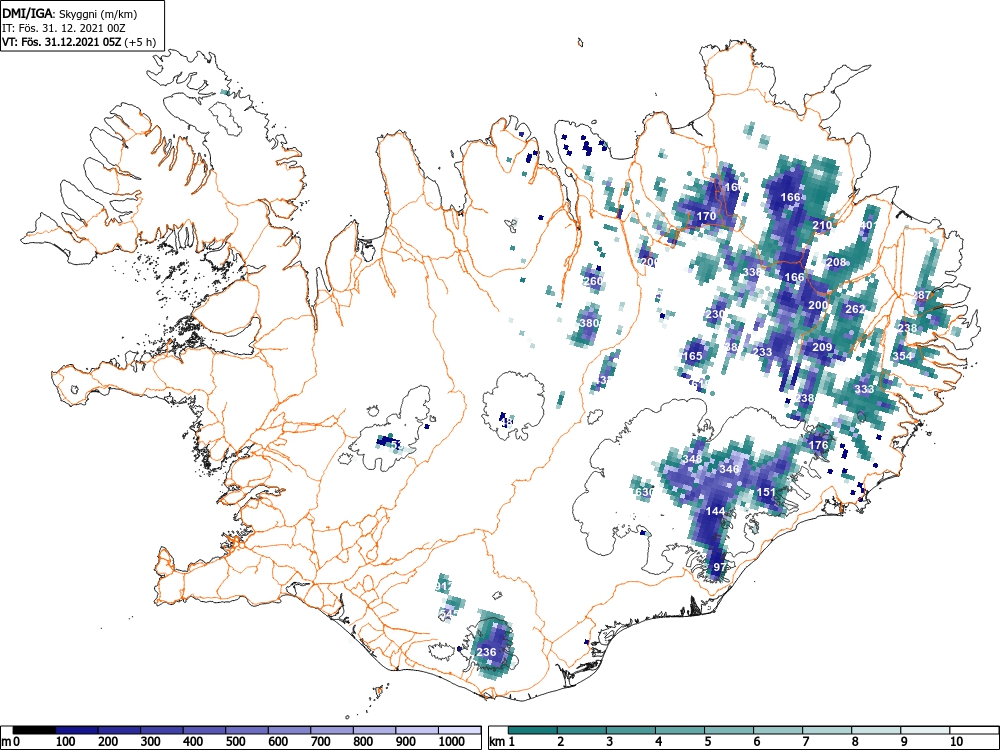Viewport: 1000px width, 750px height.
Task: Click the 336 visibility value on the map
Action: coord(753,272)
